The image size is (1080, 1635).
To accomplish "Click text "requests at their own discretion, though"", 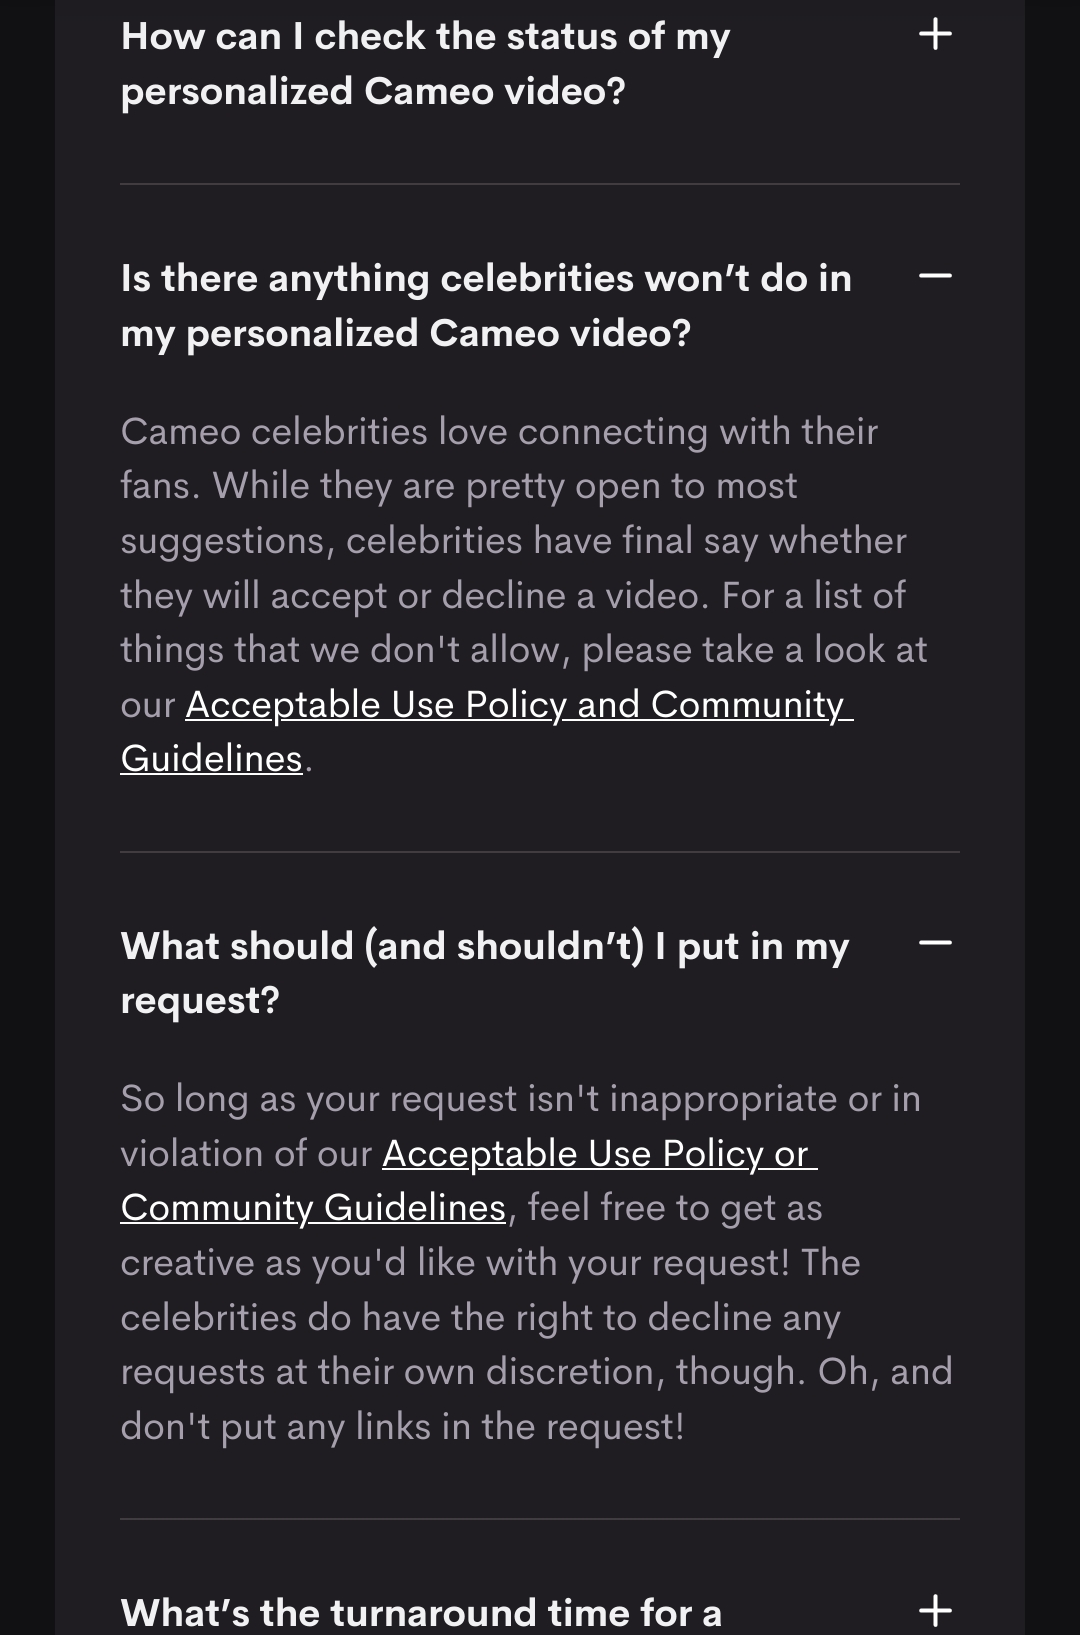I will [x=462, y=1371].
